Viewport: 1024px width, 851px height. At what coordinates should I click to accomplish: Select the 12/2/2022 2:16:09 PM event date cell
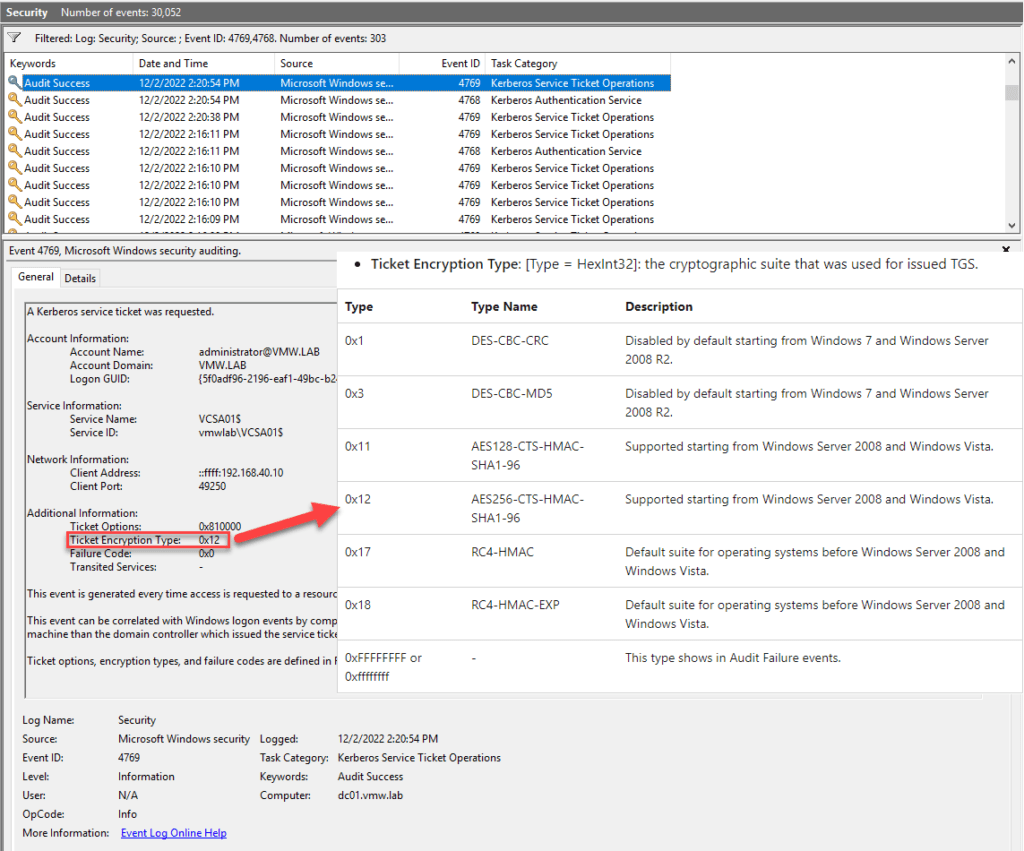pyautogui.click(x=189, y=219)
